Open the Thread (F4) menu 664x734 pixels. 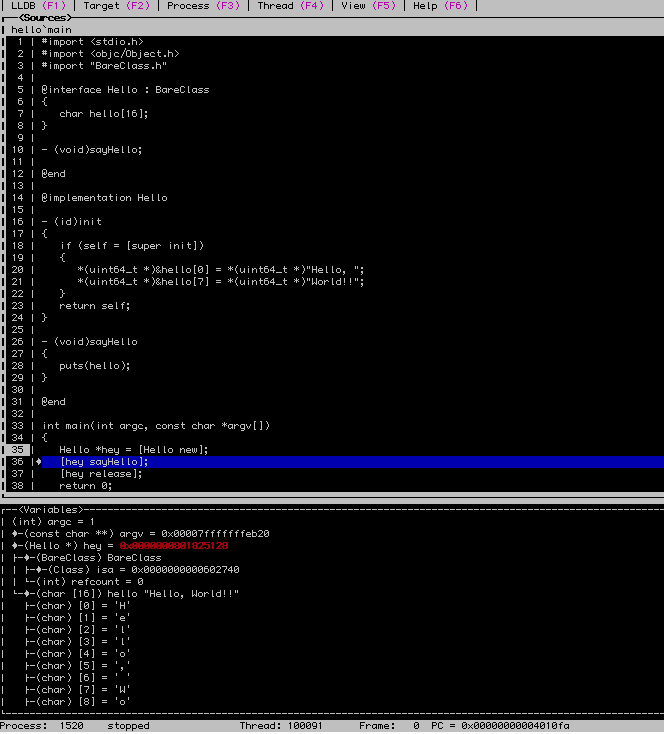(x=289, y=6)
